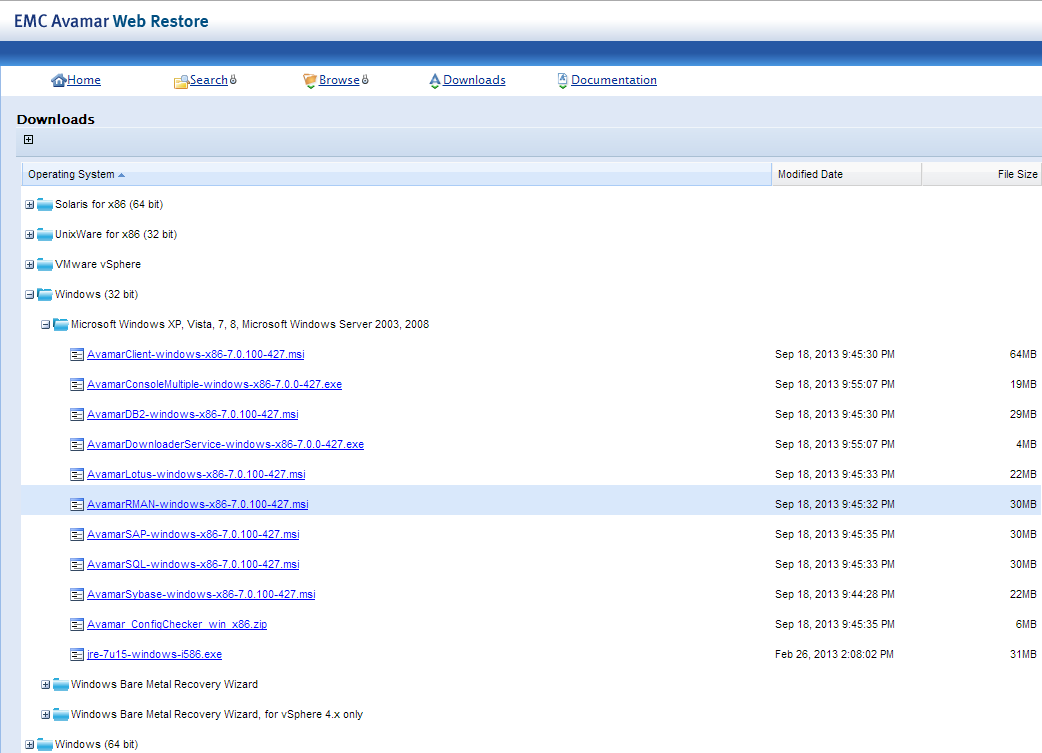Click the 64MB file size value
Viewport: 1042px width, 753px height.
click(x=1023, y=354)
